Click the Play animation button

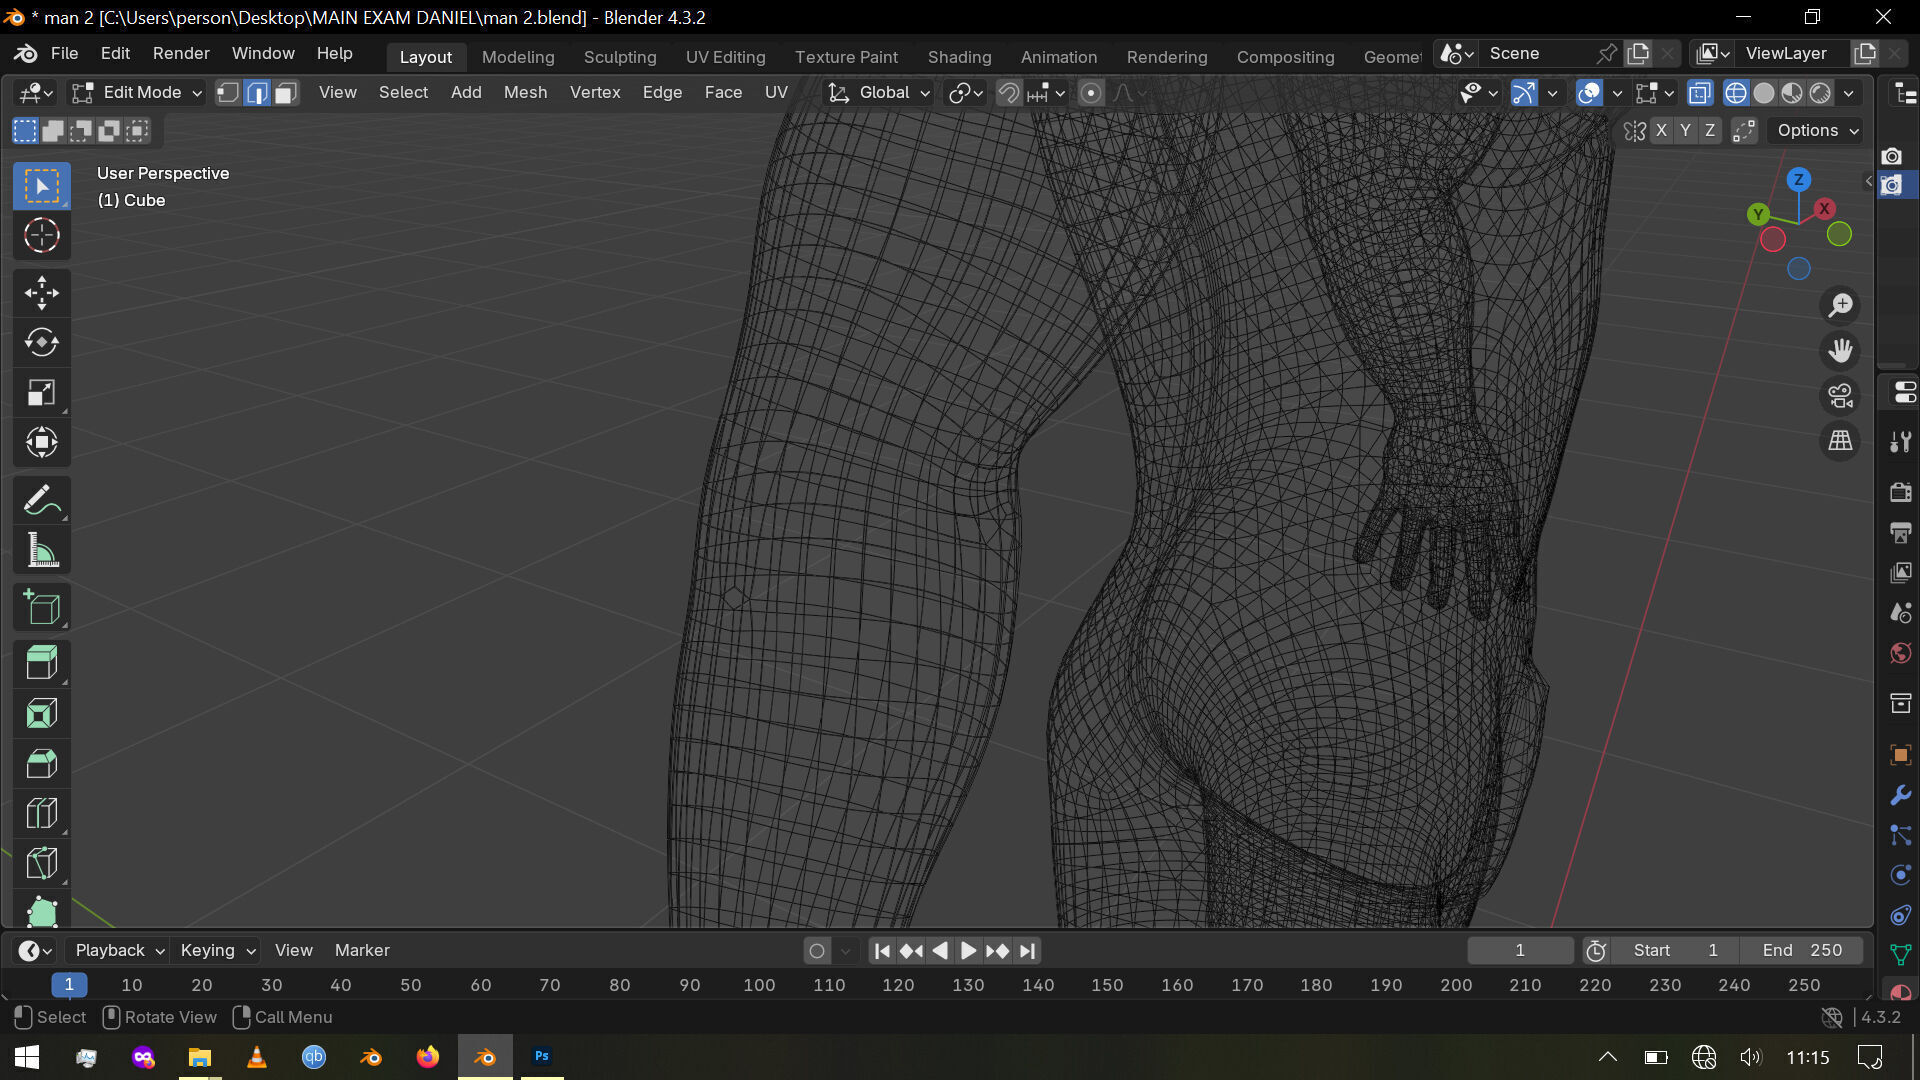[x=968, y=951]
